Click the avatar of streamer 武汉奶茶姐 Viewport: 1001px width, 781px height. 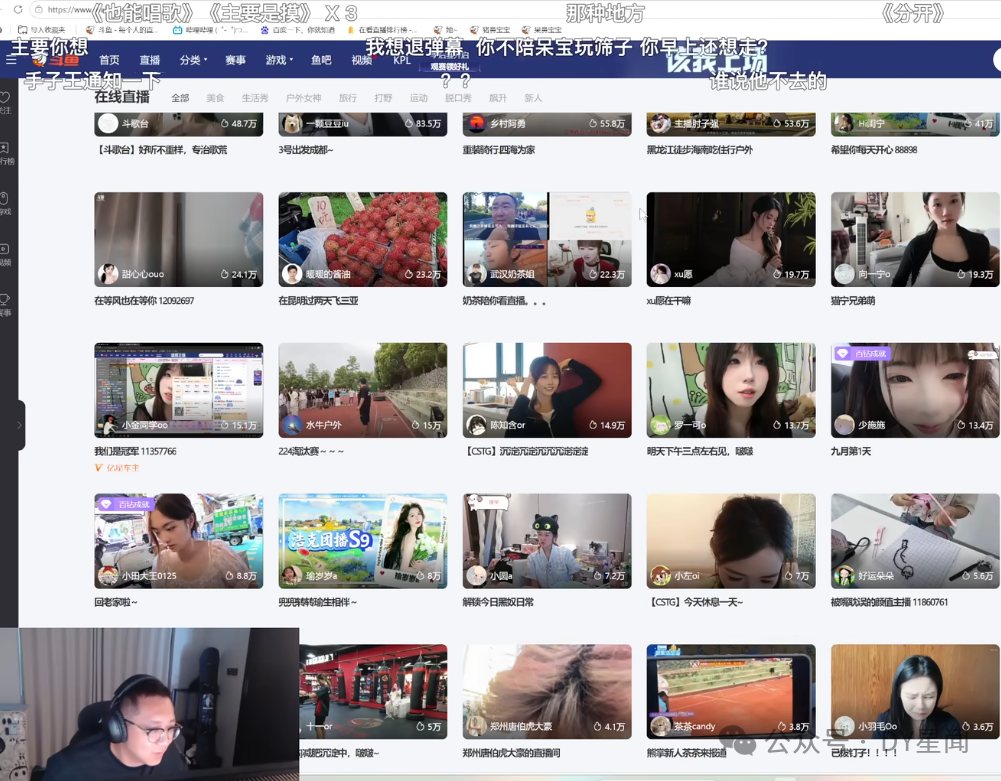coord(476,274)
